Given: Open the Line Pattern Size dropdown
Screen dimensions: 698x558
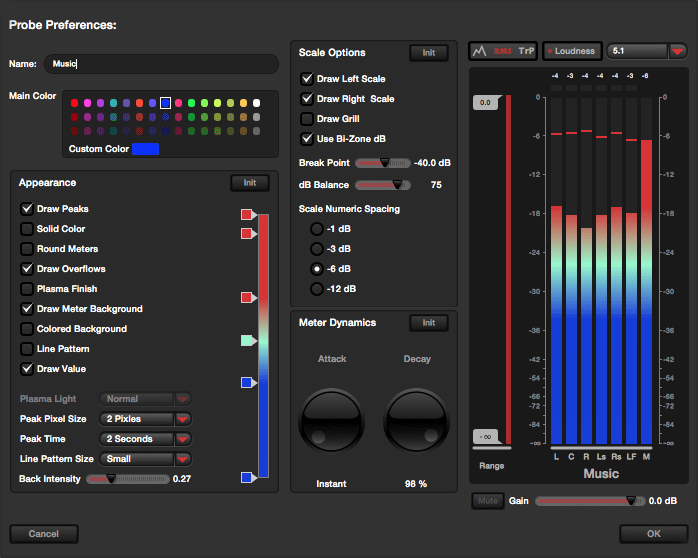Looking at the screenshot, I should point(146,459).
